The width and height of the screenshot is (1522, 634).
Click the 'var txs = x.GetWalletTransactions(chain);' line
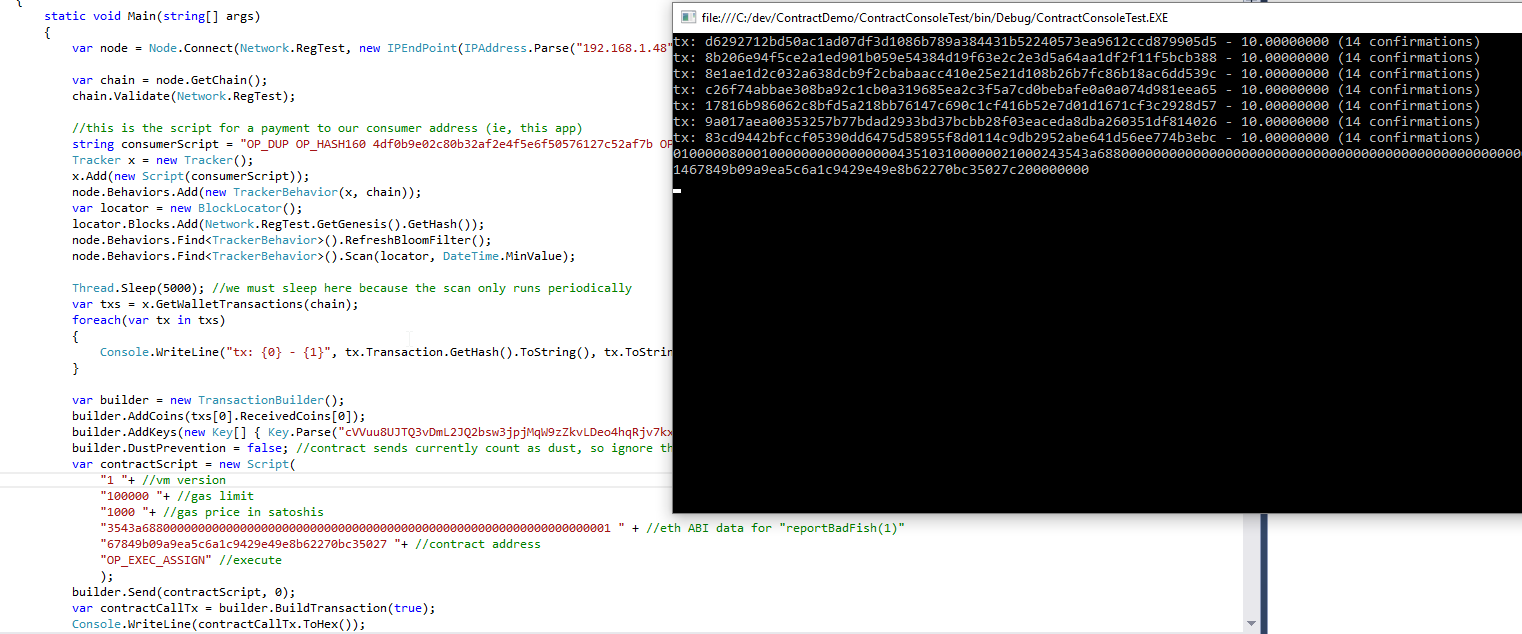[215, 304]
